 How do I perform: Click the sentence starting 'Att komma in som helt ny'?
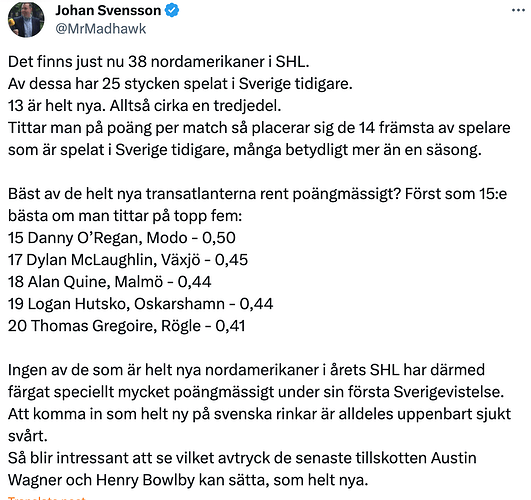259,425
